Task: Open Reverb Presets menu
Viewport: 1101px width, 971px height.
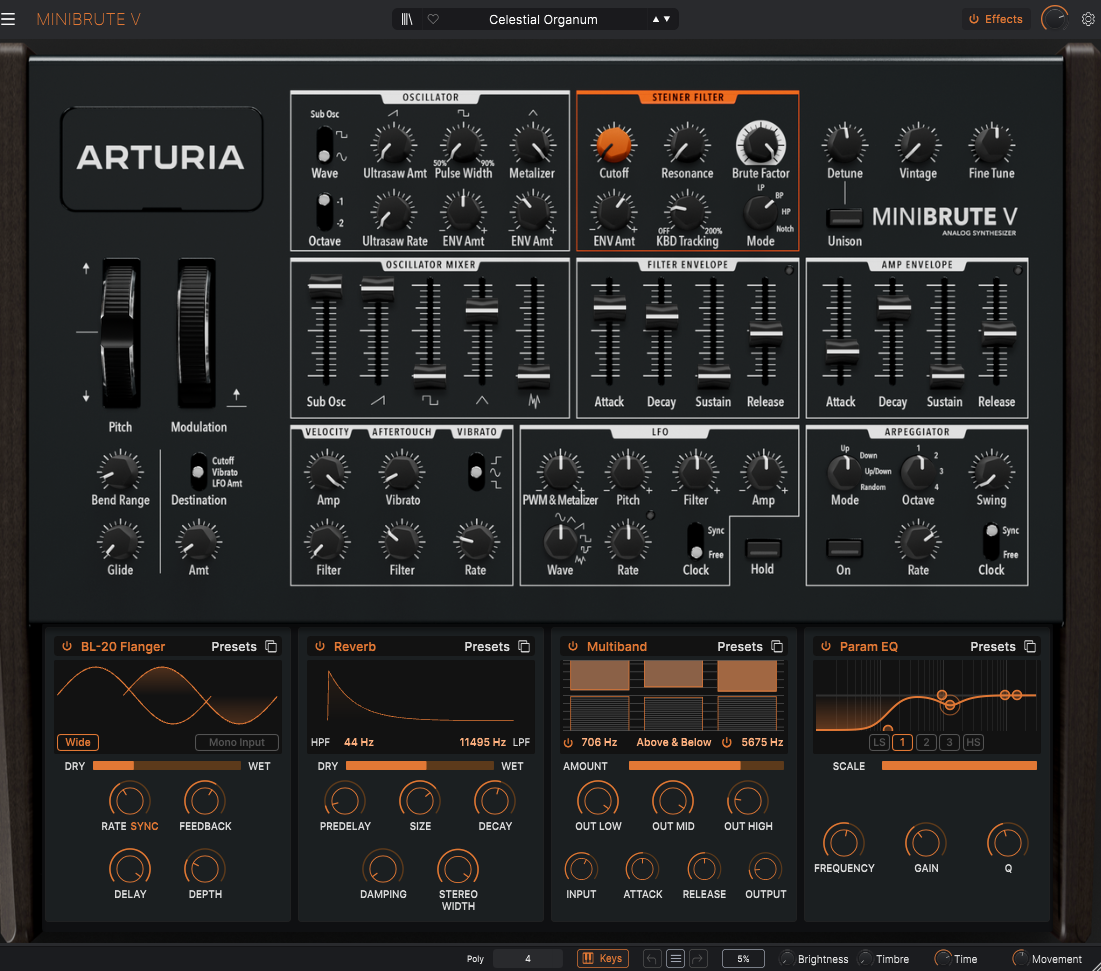Action: pyautogui.click(x=487, y=647)
